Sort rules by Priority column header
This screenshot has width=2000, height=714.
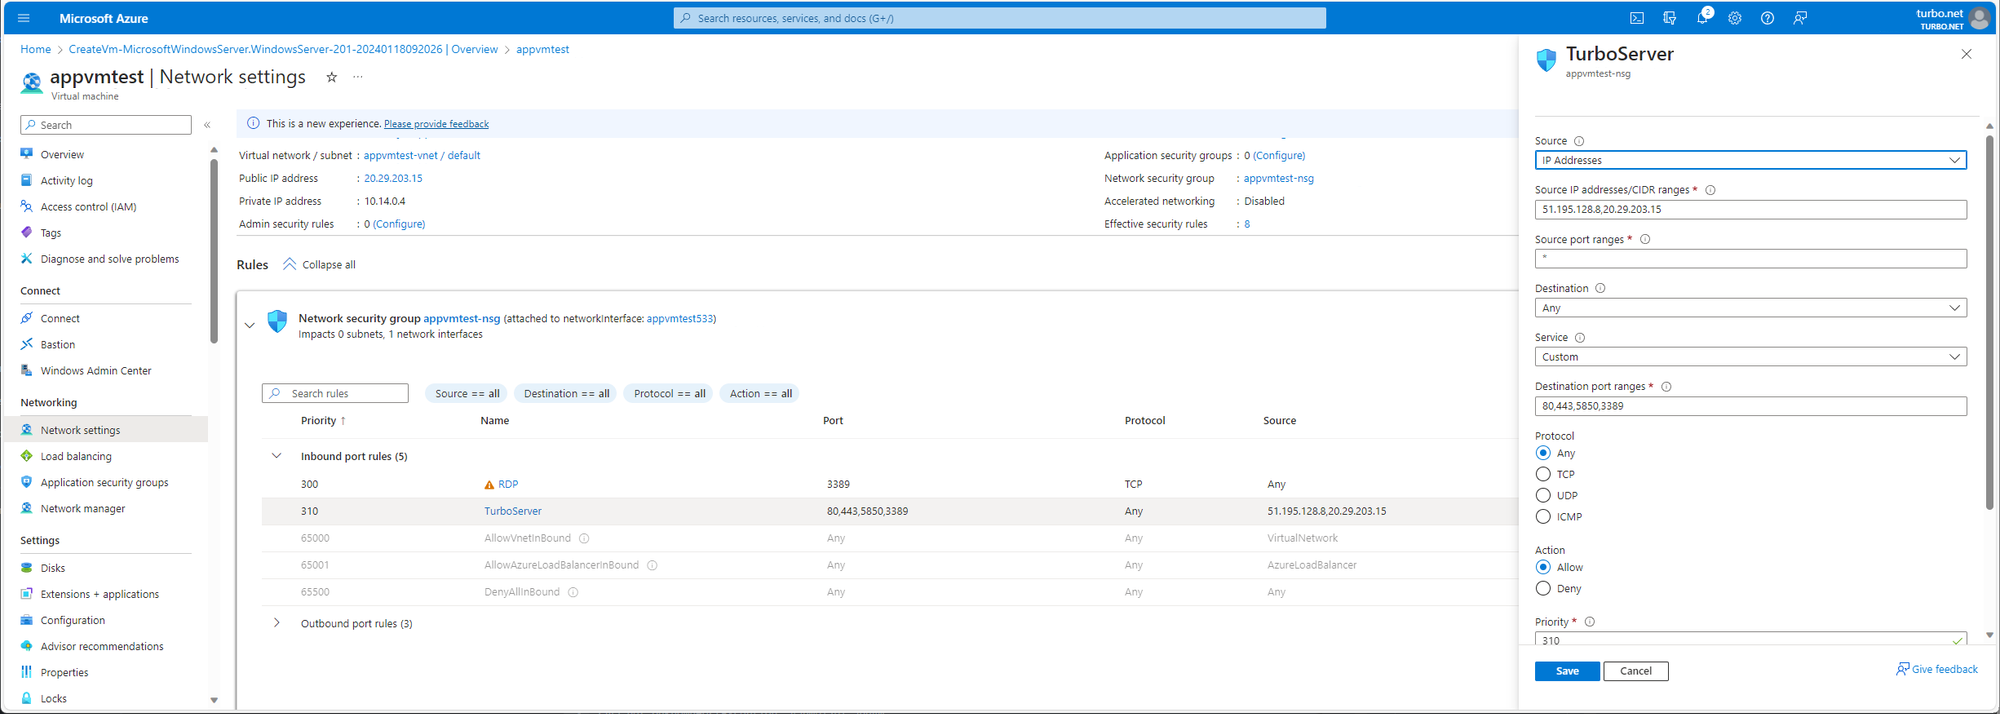click(x=323, y=421)
